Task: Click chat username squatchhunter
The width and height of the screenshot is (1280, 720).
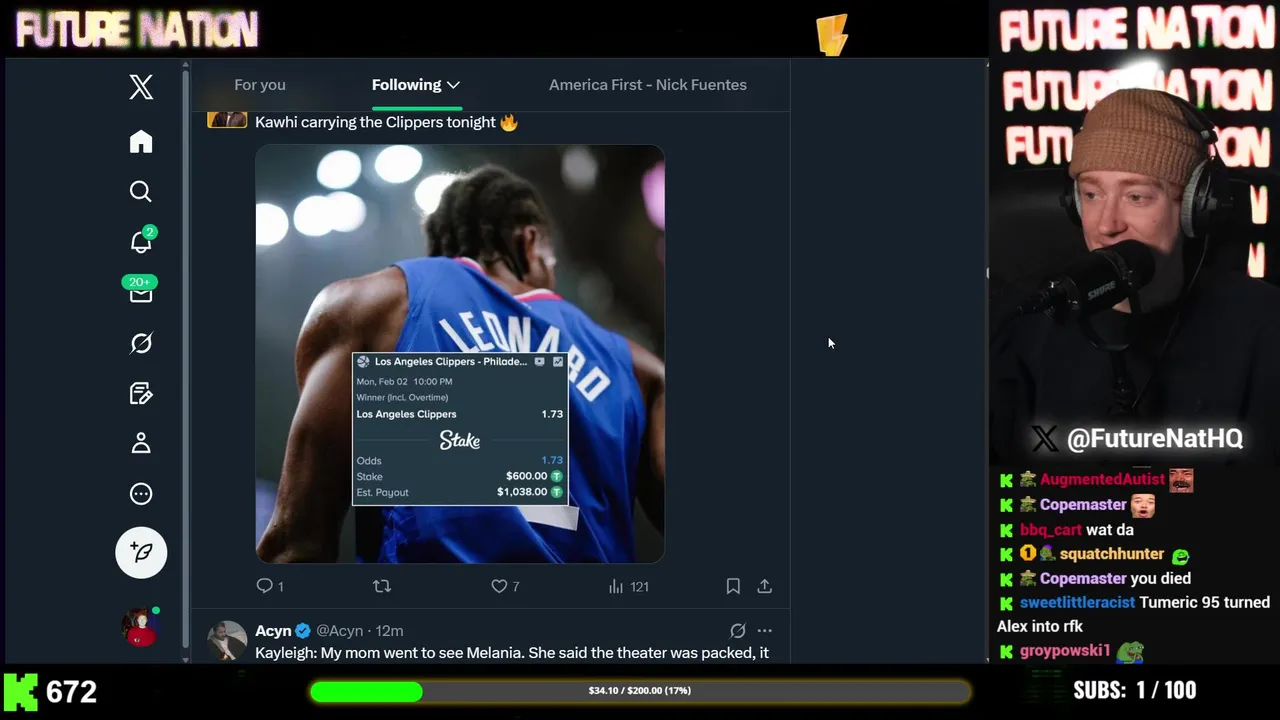Action: [x=1112, y=554]
